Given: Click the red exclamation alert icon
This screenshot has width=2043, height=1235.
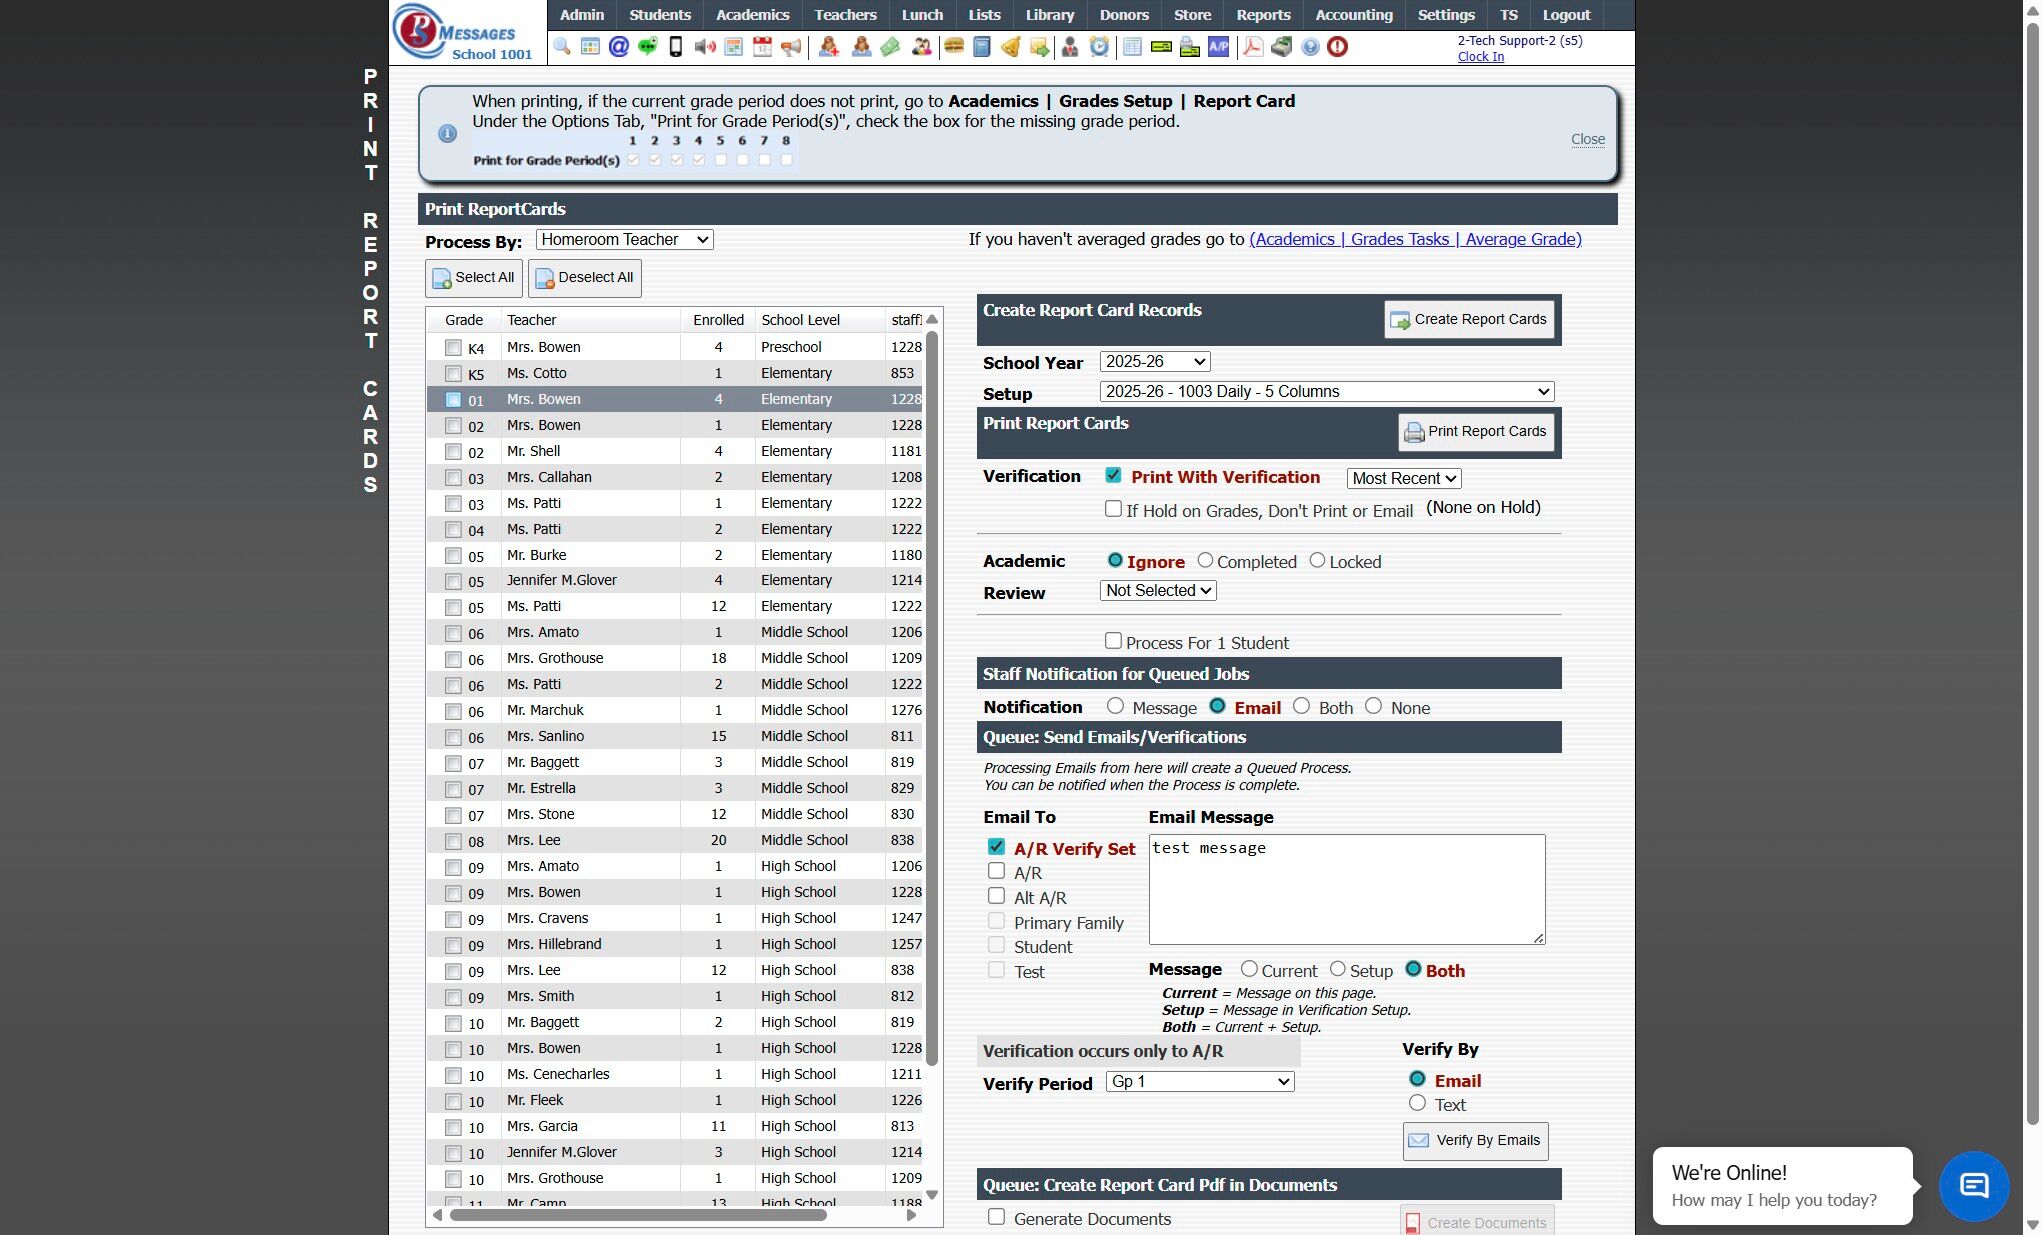Looking at the screenshot, I should [x=1338, y=47].
